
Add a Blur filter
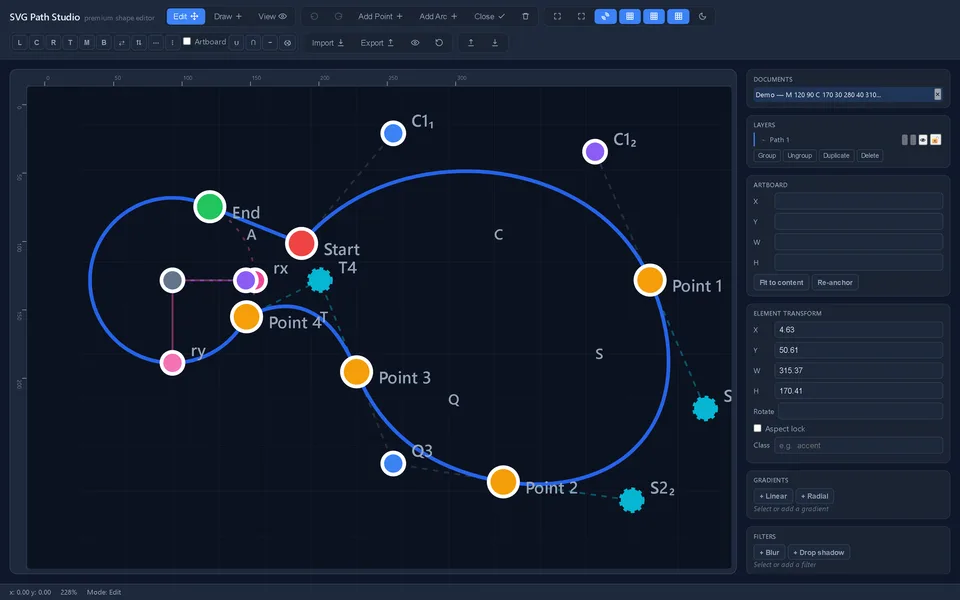coord(769,552)
